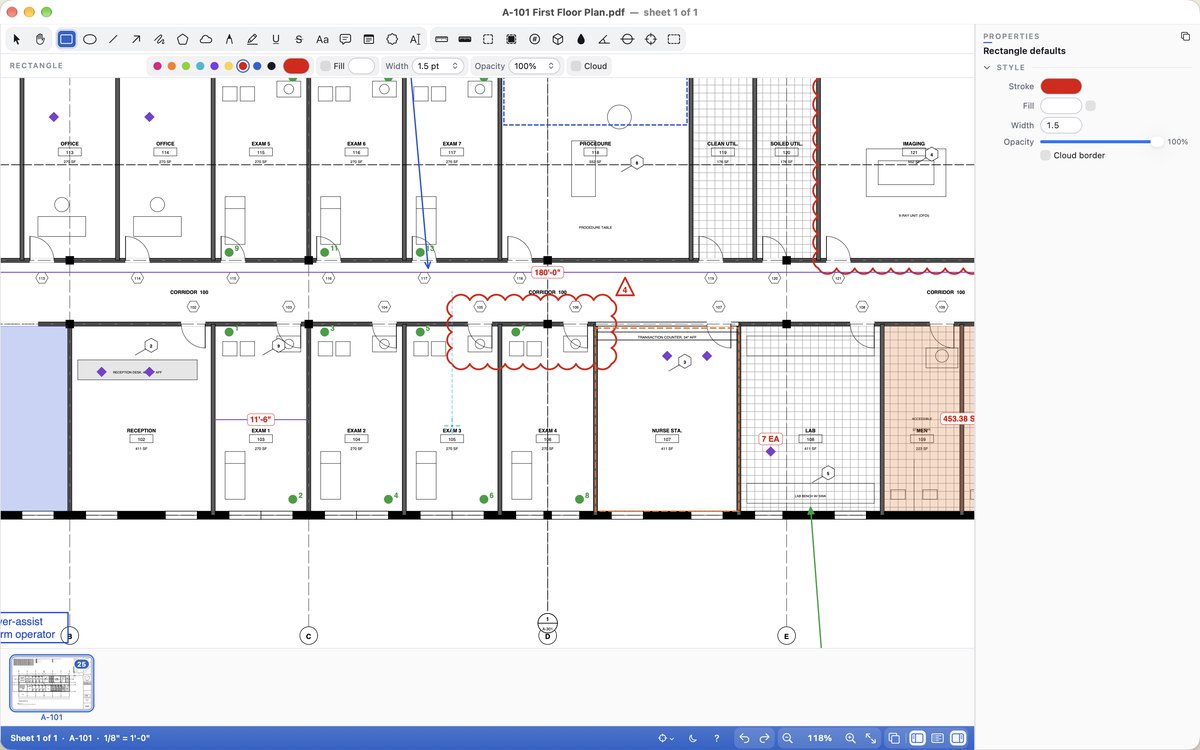The width and height of the screenshot is (1200, 750).
Task: Choose the Ellipse markup tool
Action: click(89, 39)
